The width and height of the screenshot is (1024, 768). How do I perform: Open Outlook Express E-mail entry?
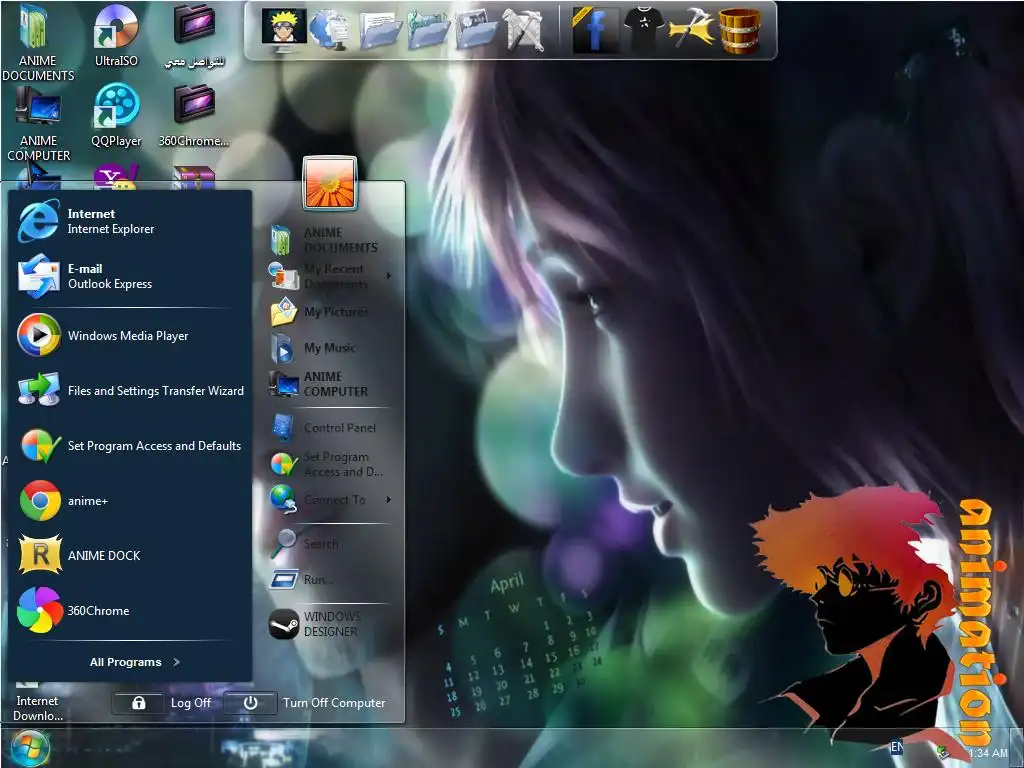coord(129,276)
